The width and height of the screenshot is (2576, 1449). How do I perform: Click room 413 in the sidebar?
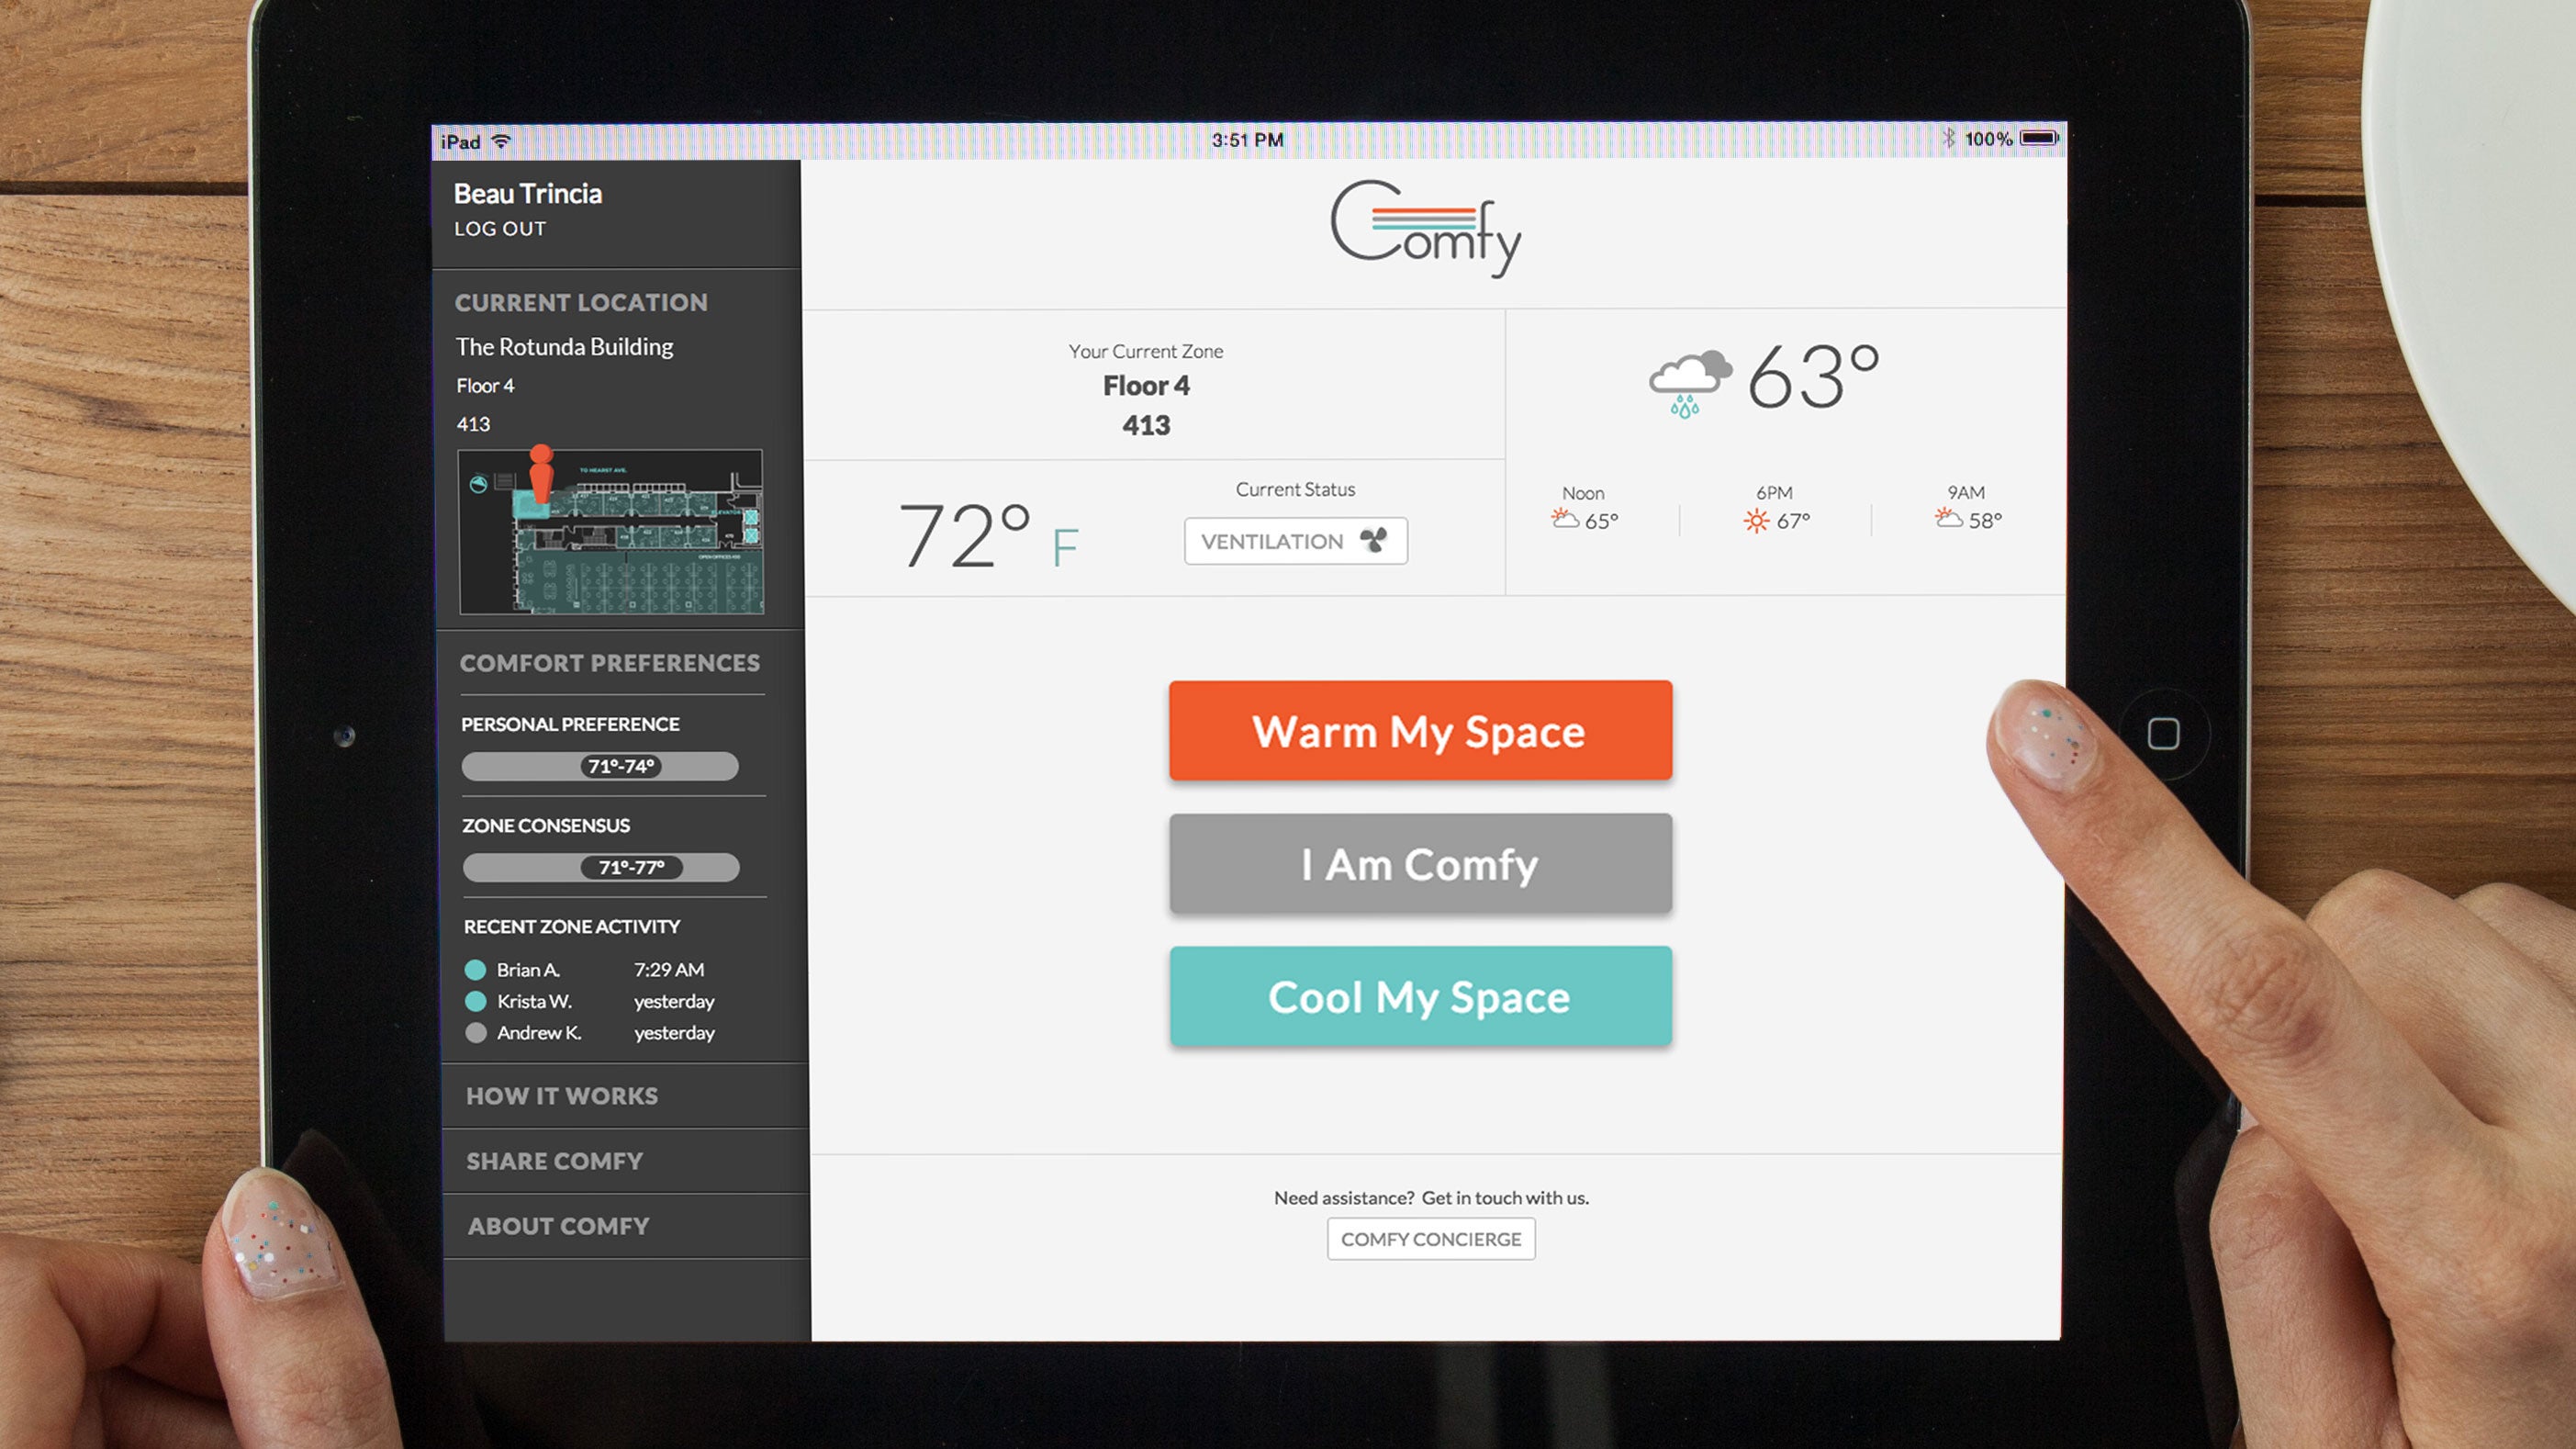tap(473, 424)
